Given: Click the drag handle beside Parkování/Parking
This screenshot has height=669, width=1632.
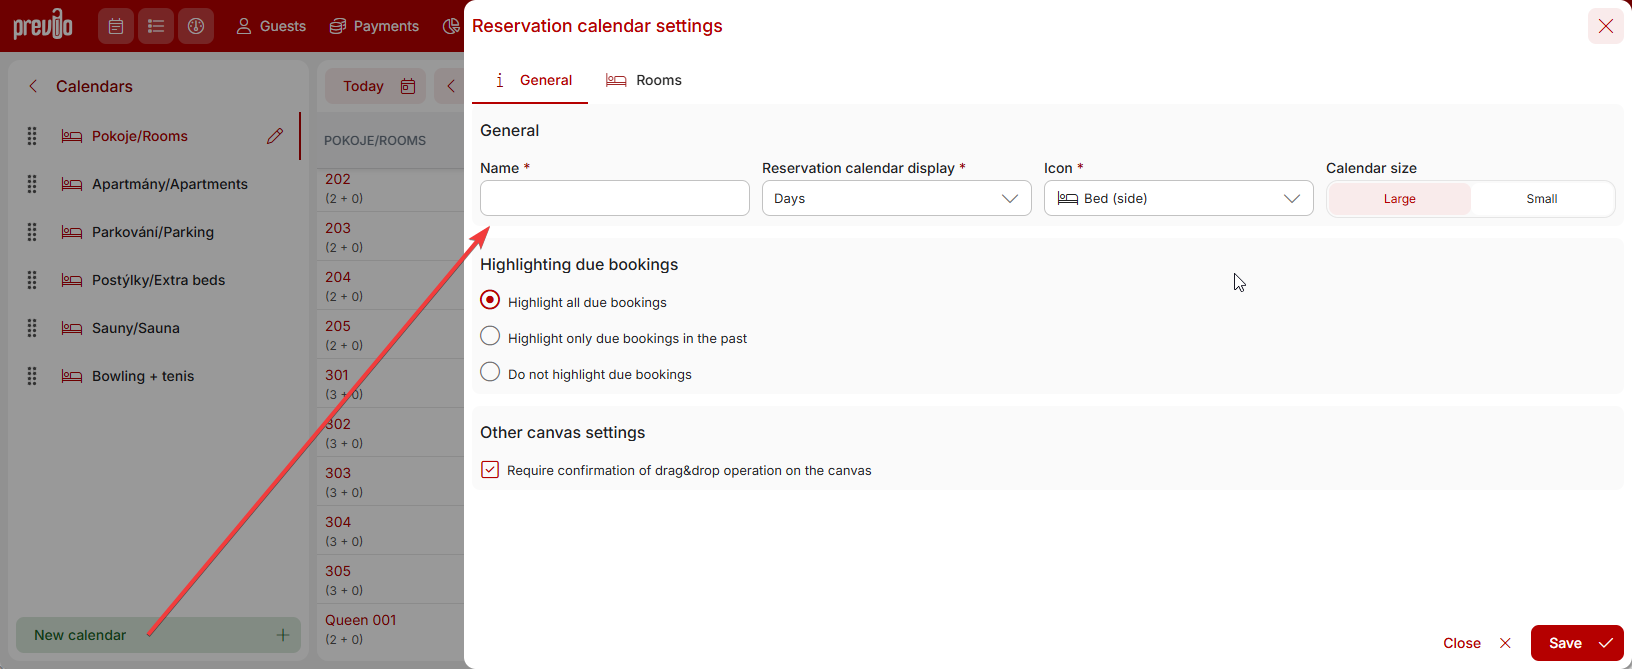Looking at the screenshot, I should (x=32, y=232).
